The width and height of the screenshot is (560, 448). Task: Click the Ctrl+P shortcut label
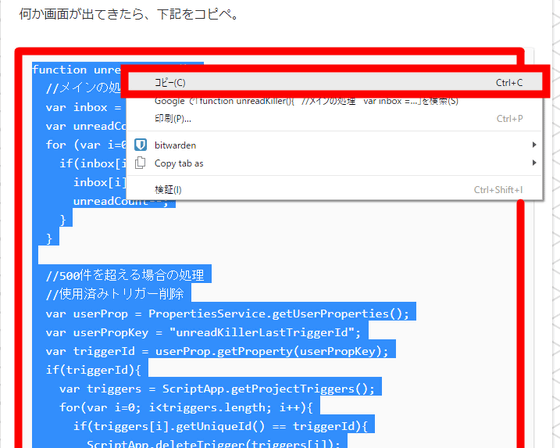[510, 119]
